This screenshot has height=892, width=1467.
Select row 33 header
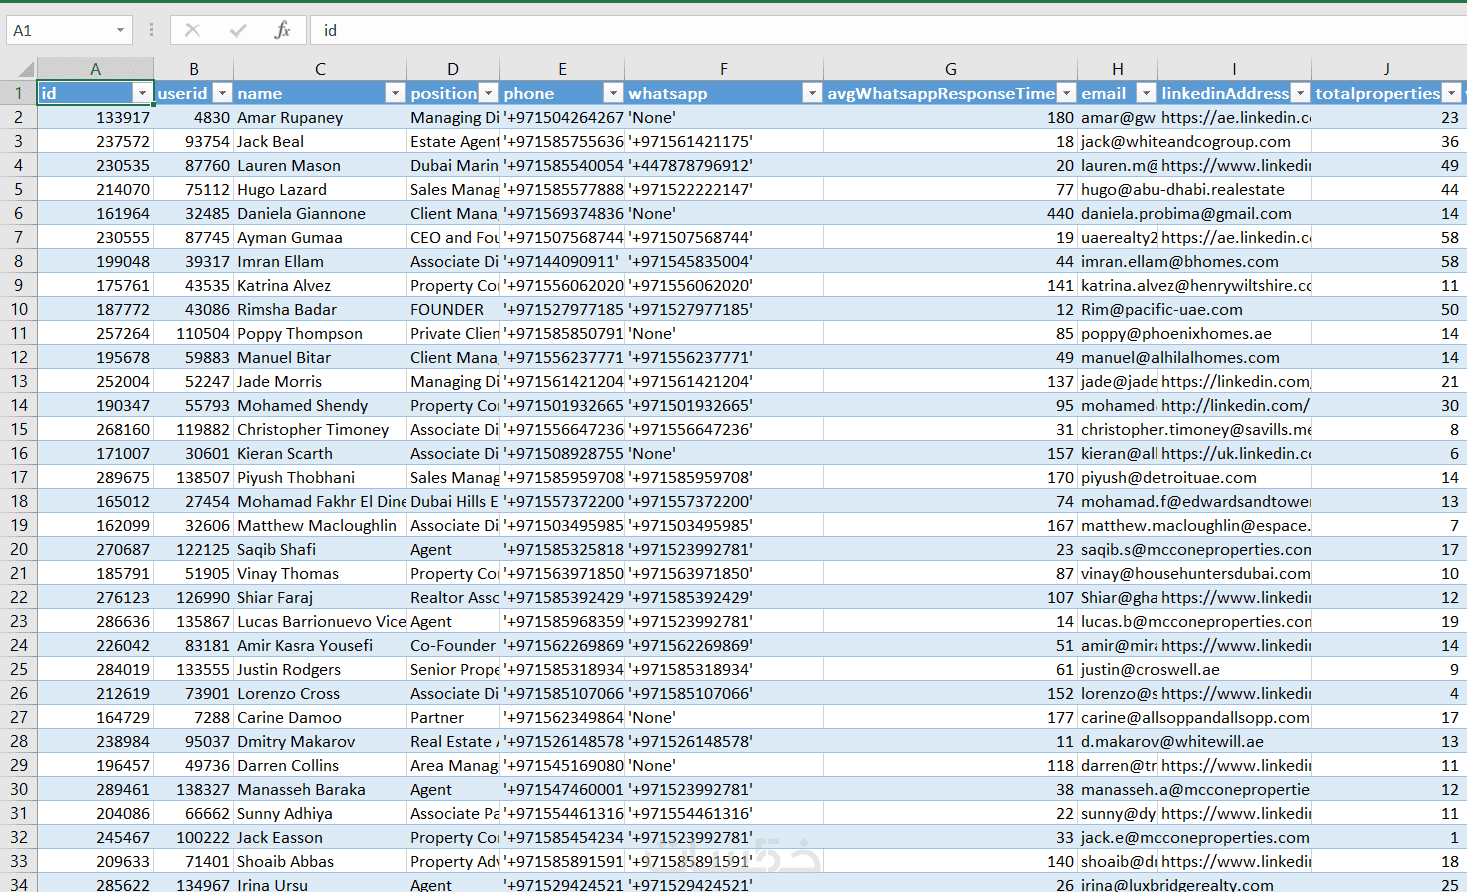[x=18, y=861]
